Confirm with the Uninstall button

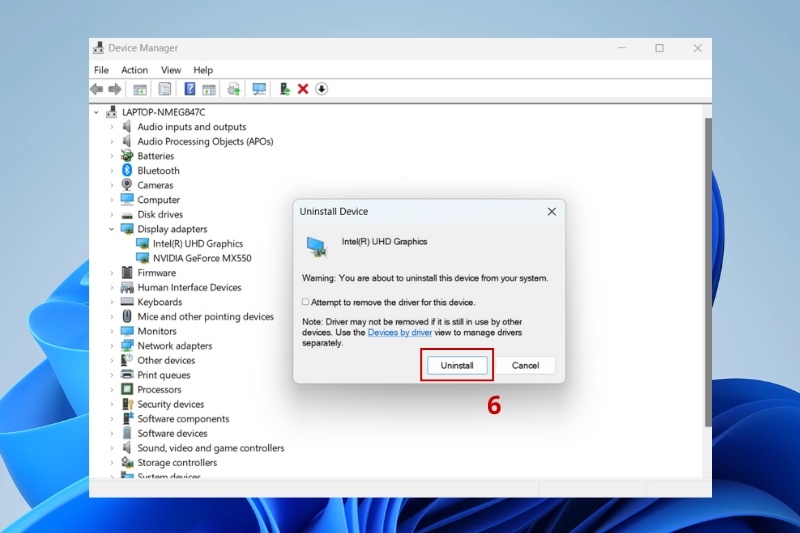click(457, 365)
